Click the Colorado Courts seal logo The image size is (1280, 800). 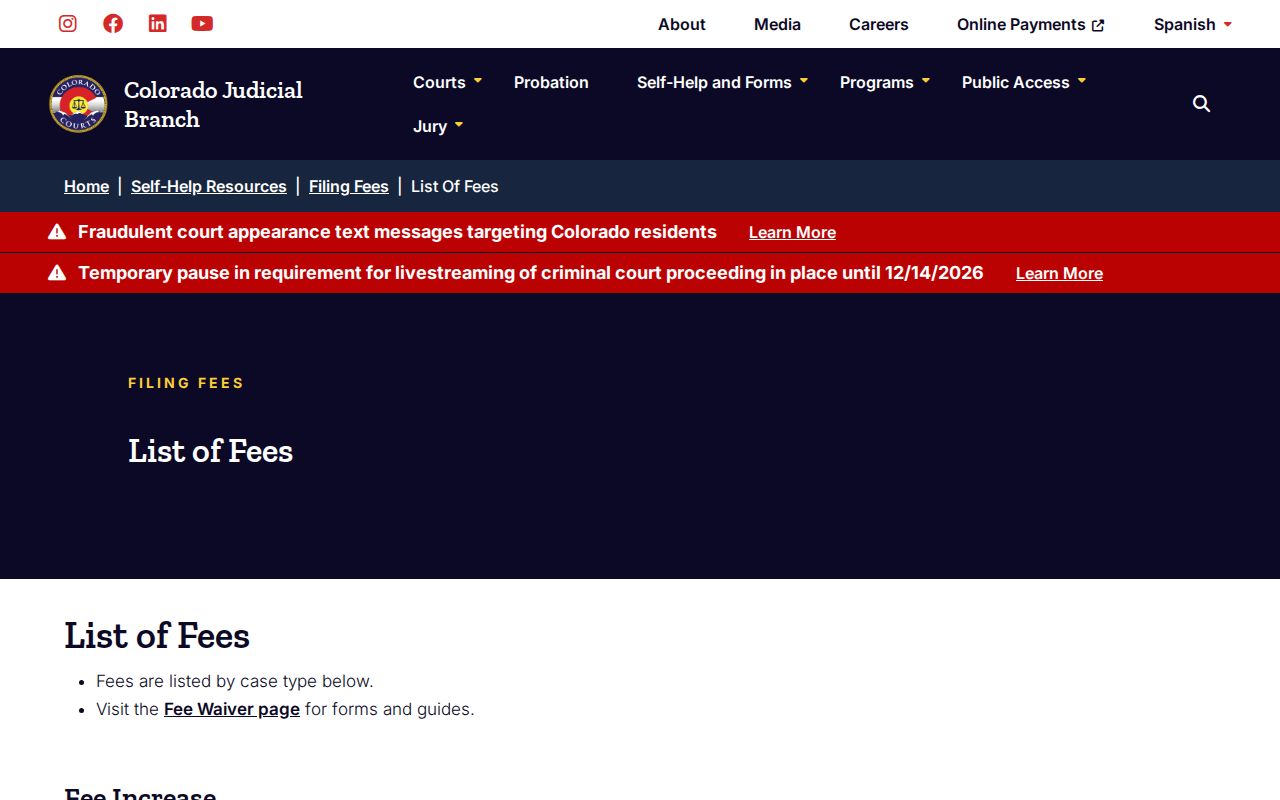tap(78, 104)
